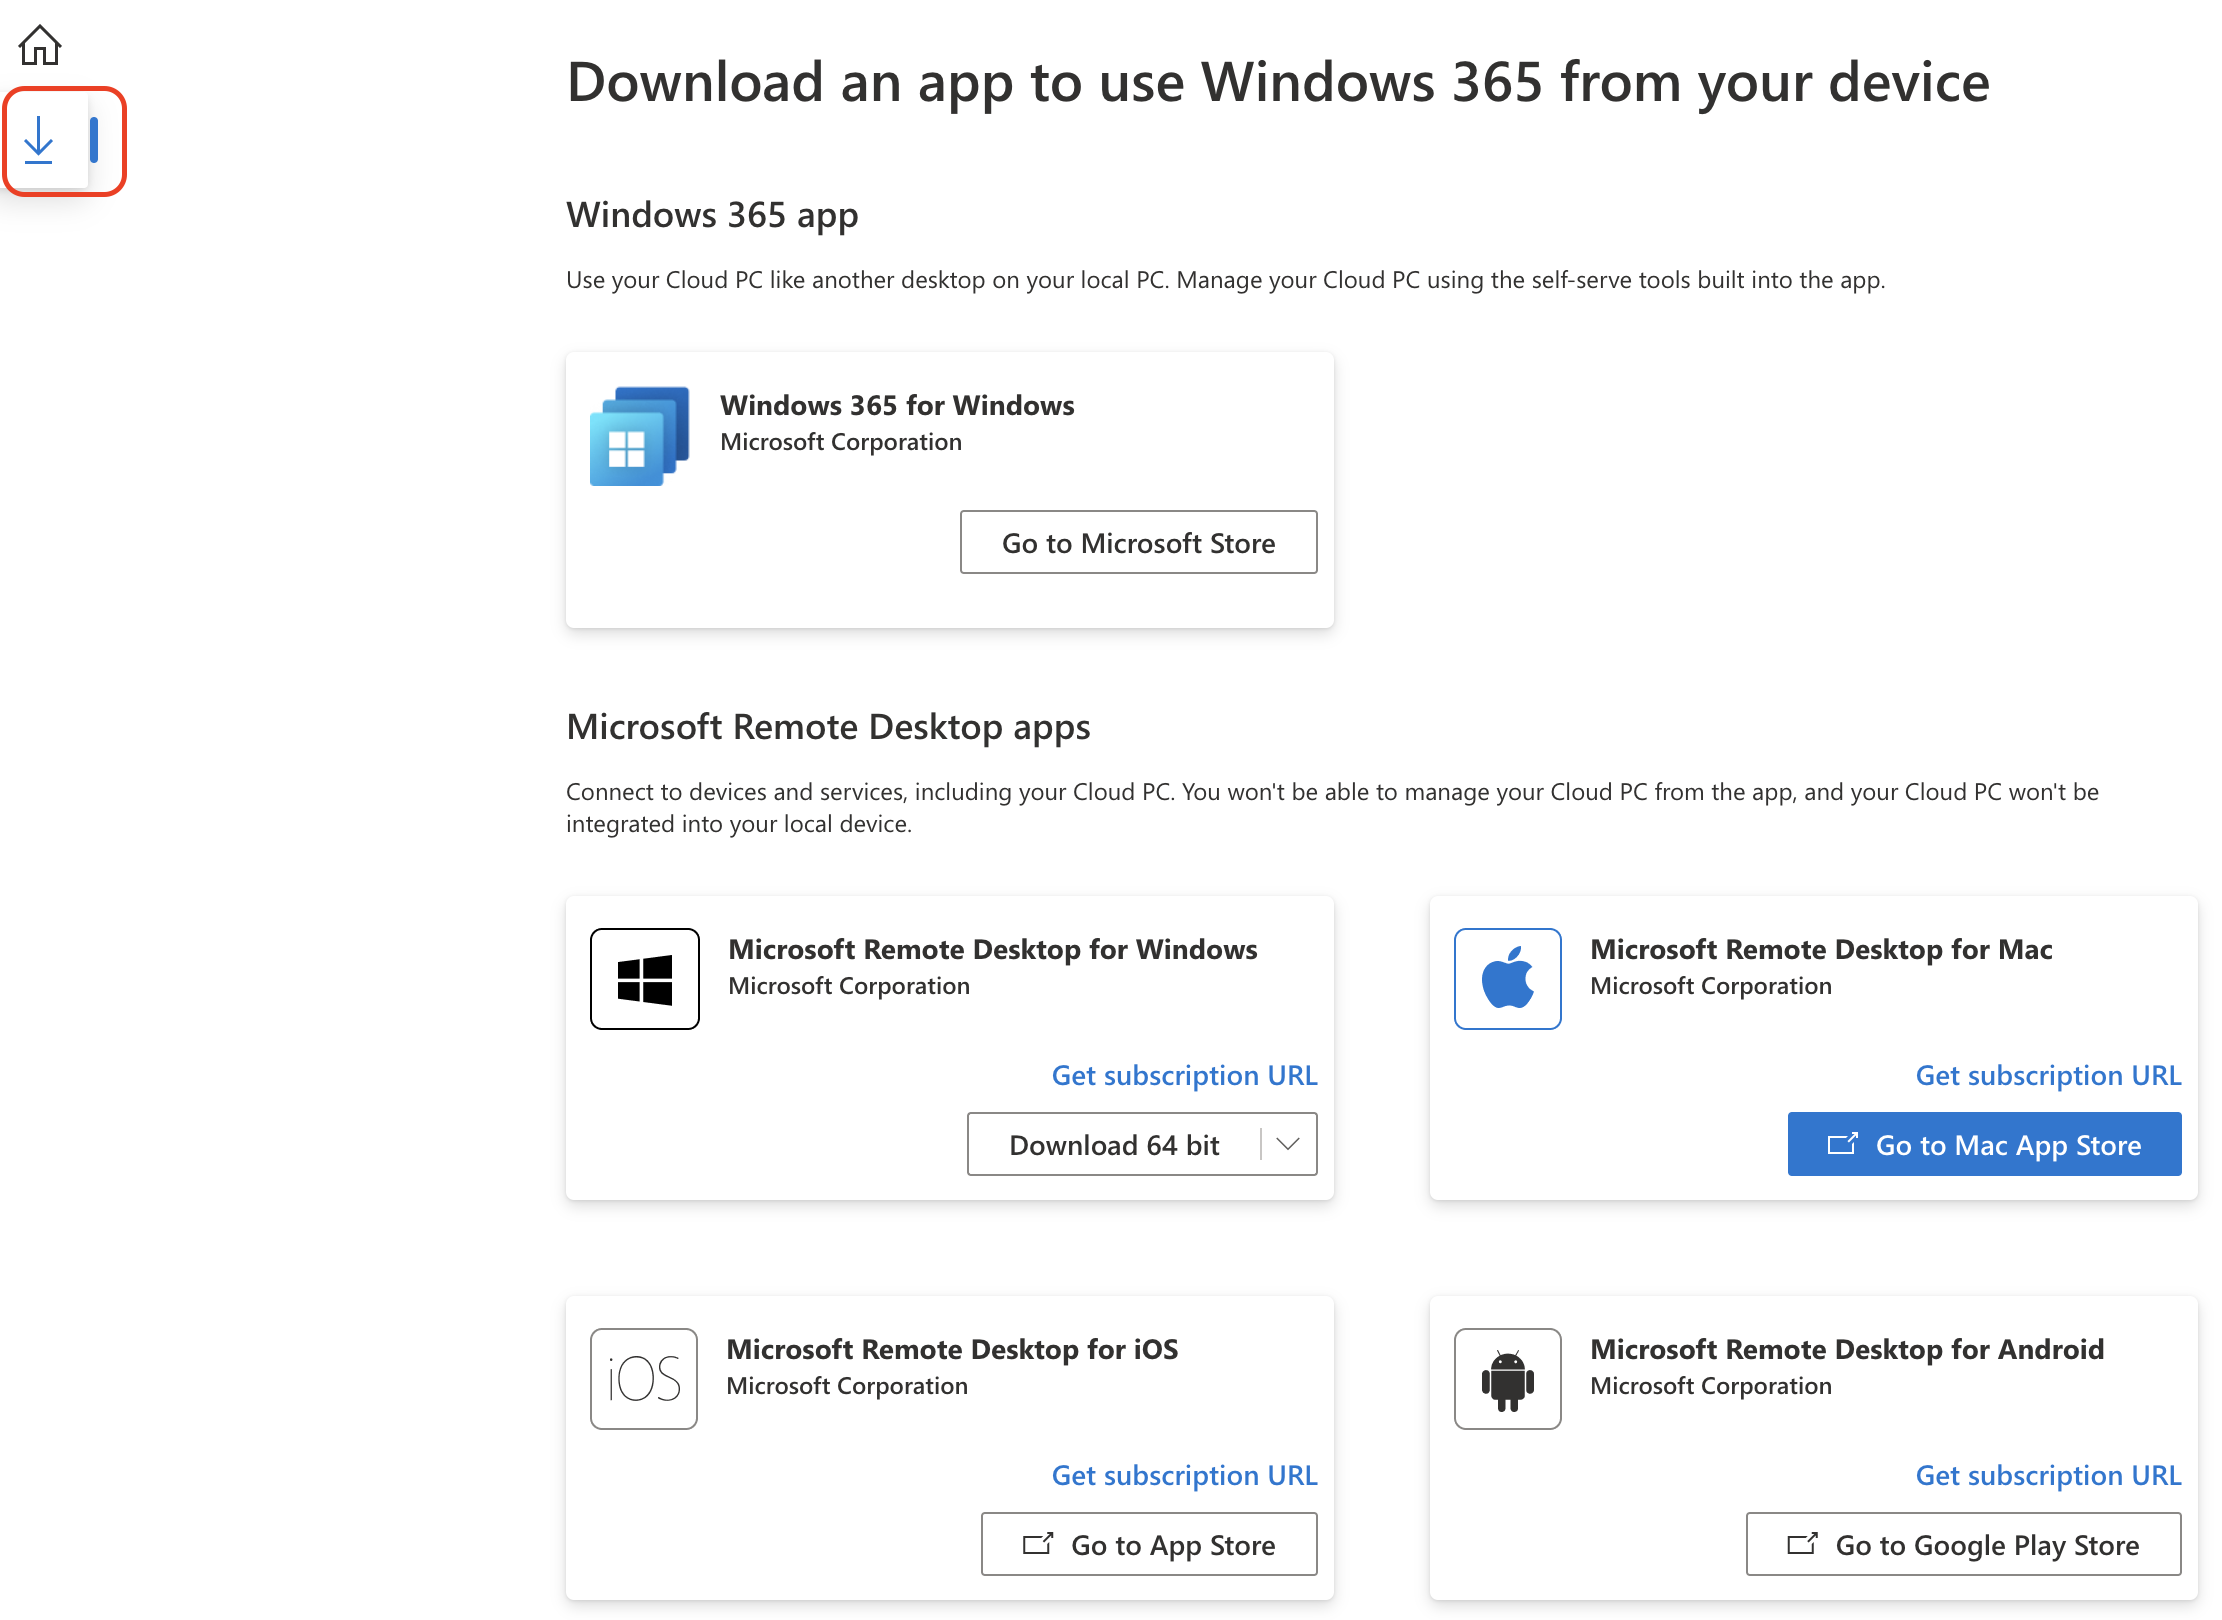
Task: Get subscription URL for iOS
Action: [1184, 1475]
